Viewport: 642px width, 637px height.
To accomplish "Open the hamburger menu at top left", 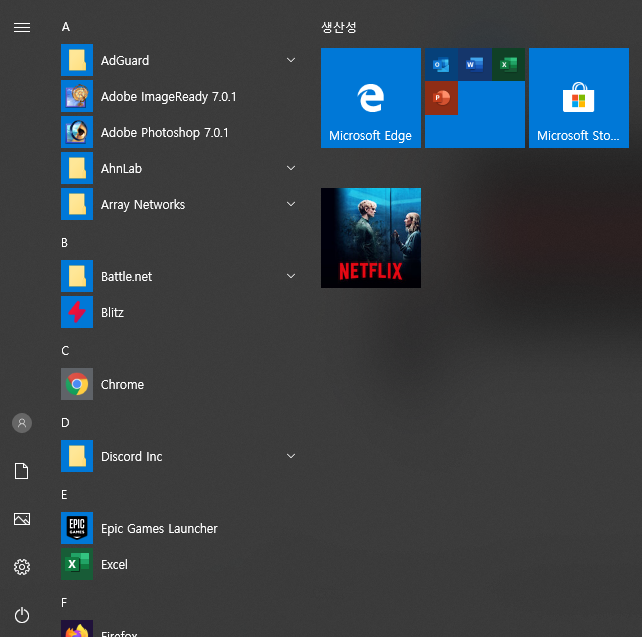I will tap(22, 27).
